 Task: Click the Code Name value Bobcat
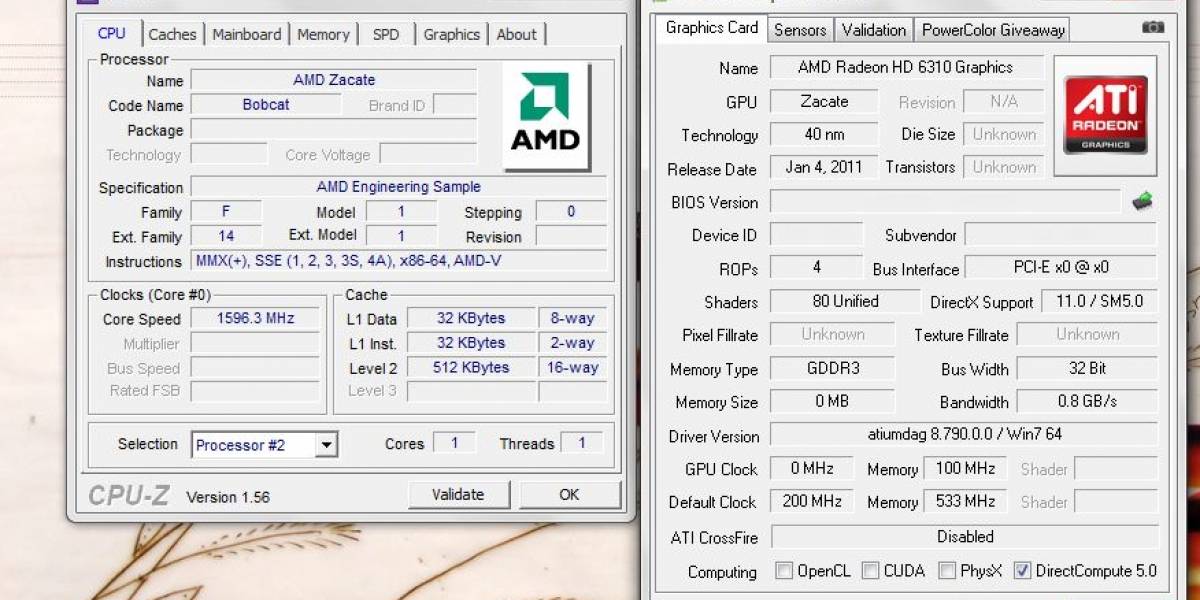point(264,105)
